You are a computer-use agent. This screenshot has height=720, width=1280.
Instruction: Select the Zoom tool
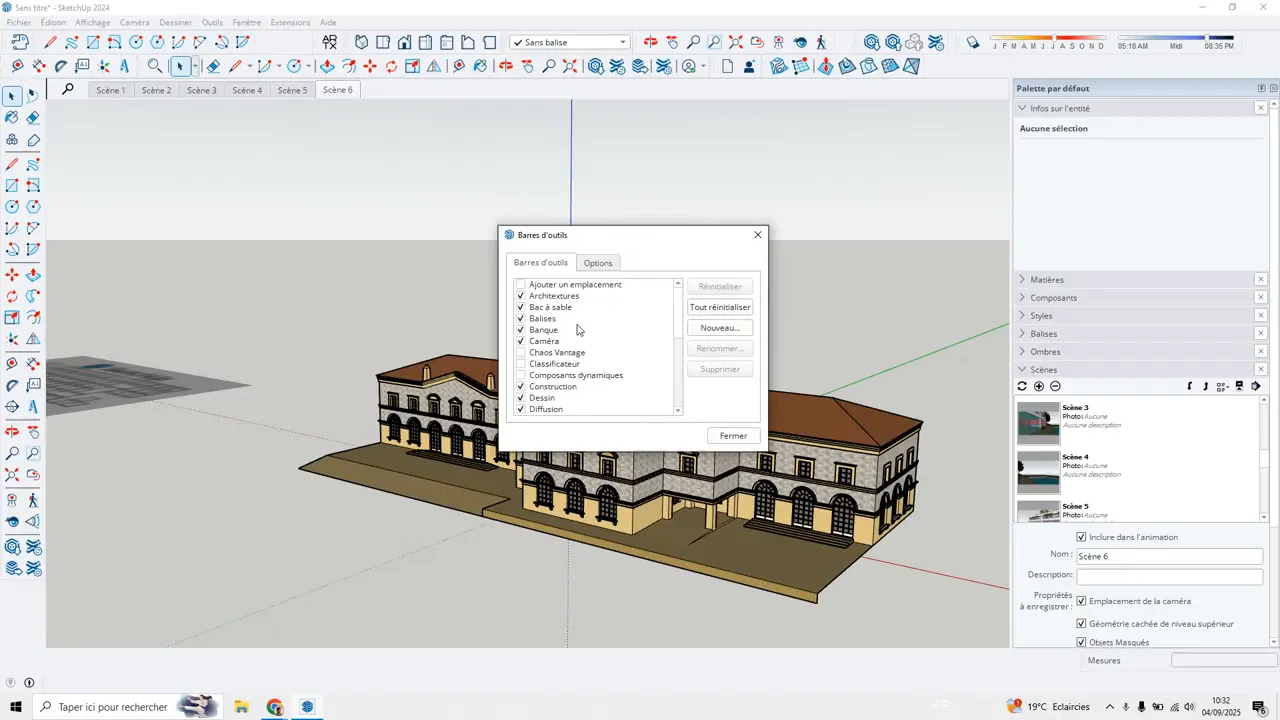click(x=12, y=453)
